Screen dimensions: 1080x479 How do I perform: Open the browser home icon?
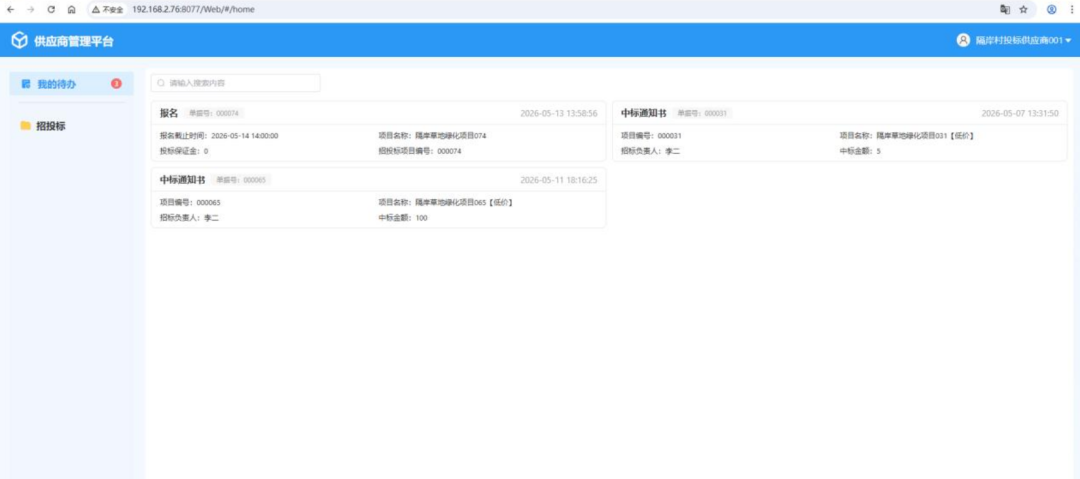pos(72,10)
